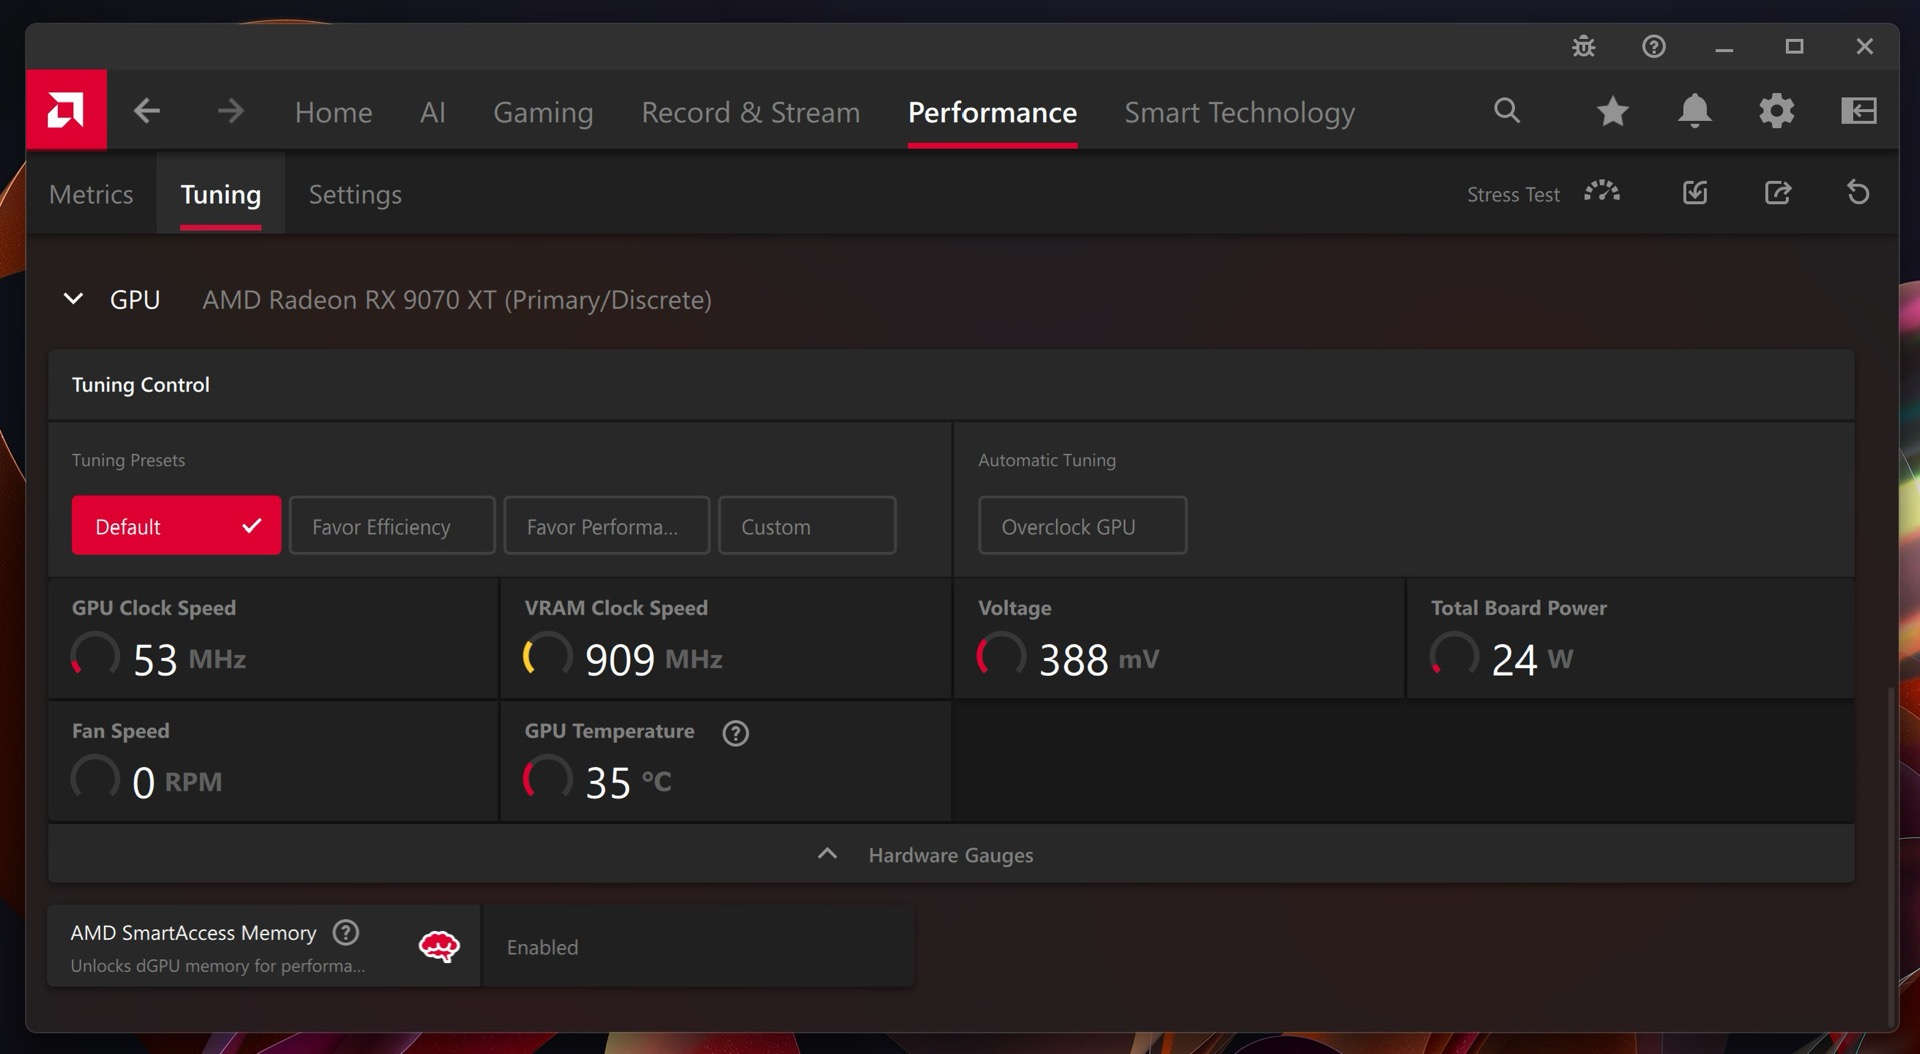Reset tuning with the undo icon
The width and height of the screenshot is (1920, 1054).
[x=1858, y=192]
